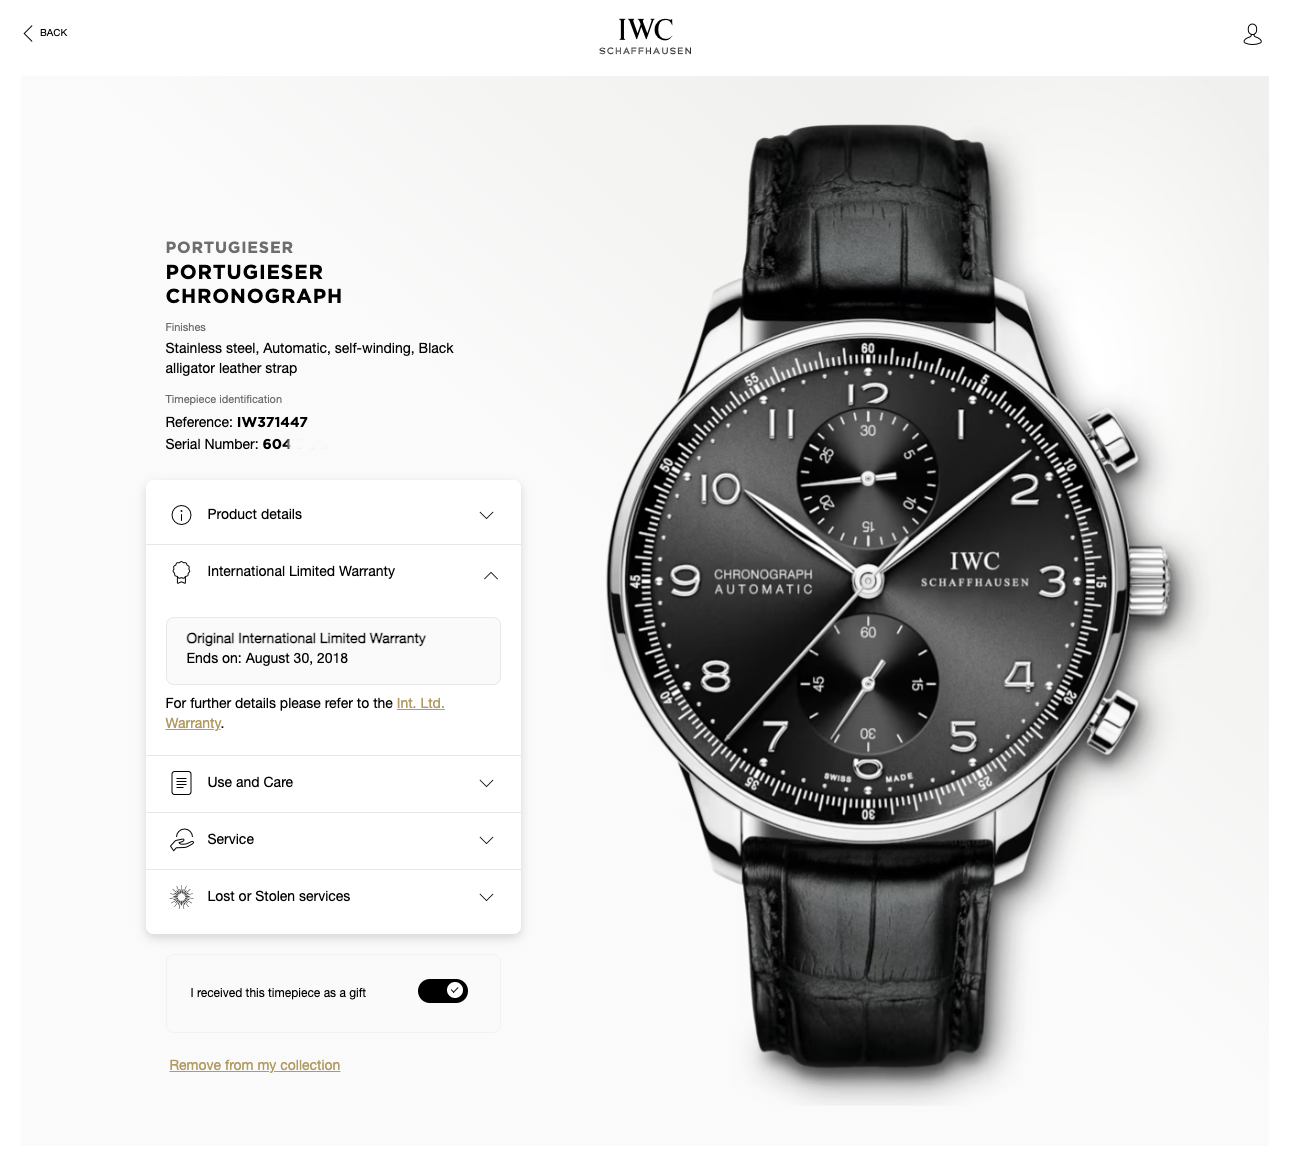Screen dimensions: 1291x1159
Task: Click the back arrow icon
Action: [x=28, y=33]
